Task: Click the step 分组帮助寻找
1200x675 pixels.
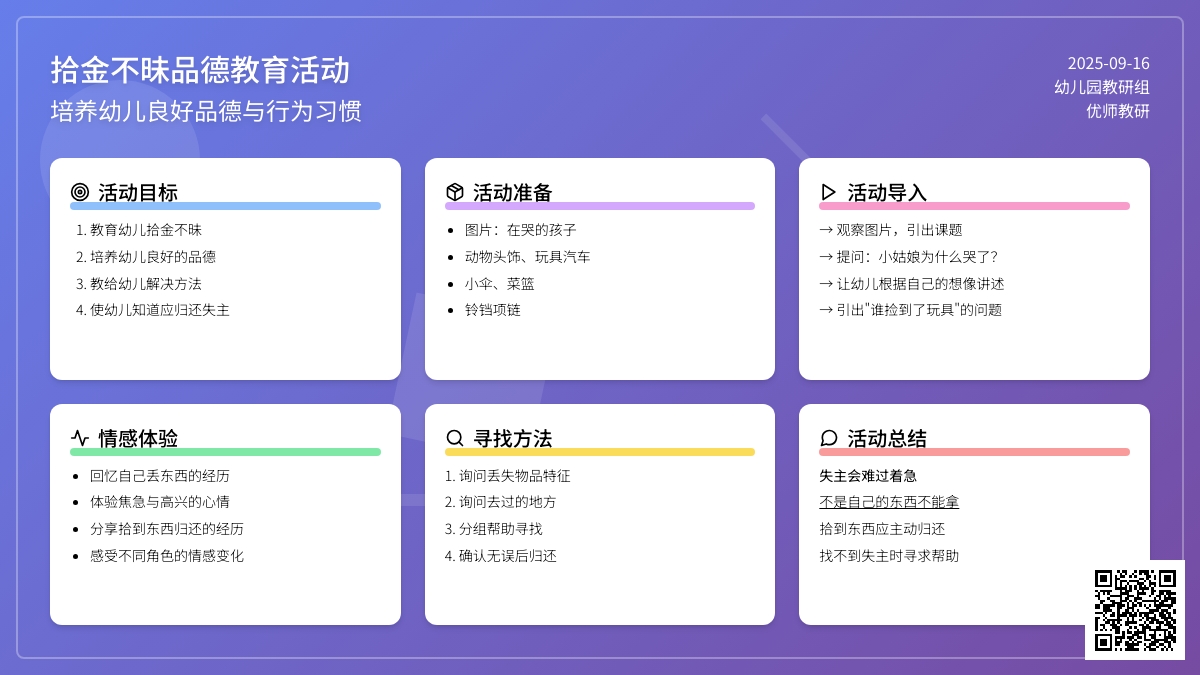Action: [x=500, y=529]
